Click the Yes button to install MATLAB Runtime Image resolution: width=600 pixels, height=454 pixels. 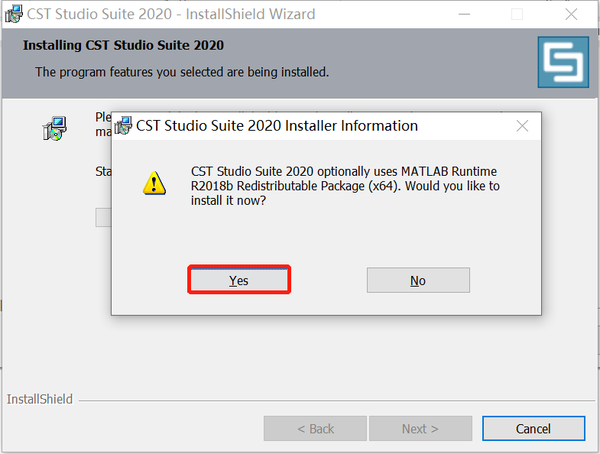(239, 280)
